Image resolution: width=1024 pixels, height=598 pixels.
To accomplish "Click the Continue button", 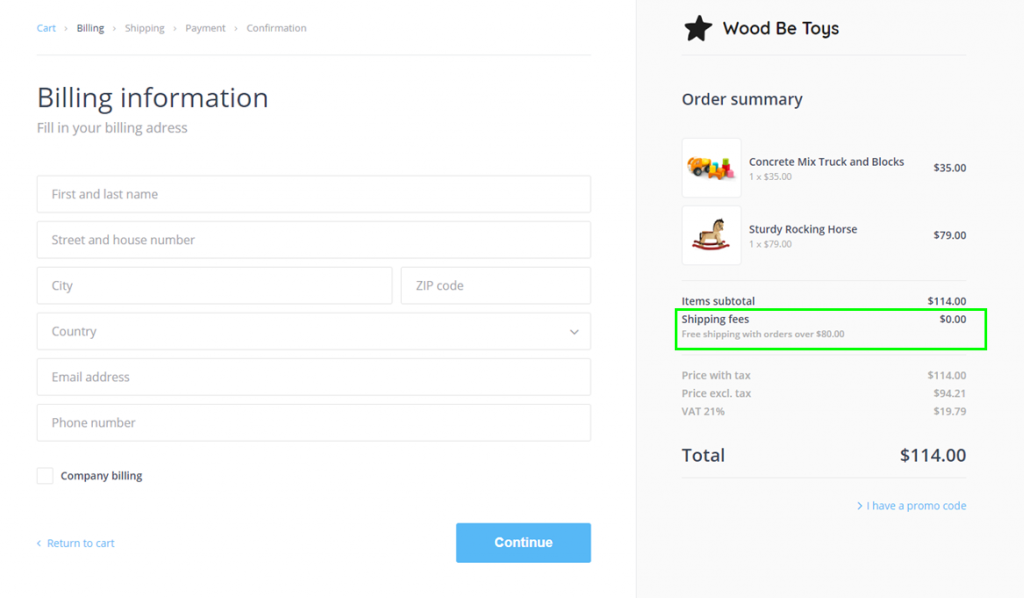I will (523, 543).
